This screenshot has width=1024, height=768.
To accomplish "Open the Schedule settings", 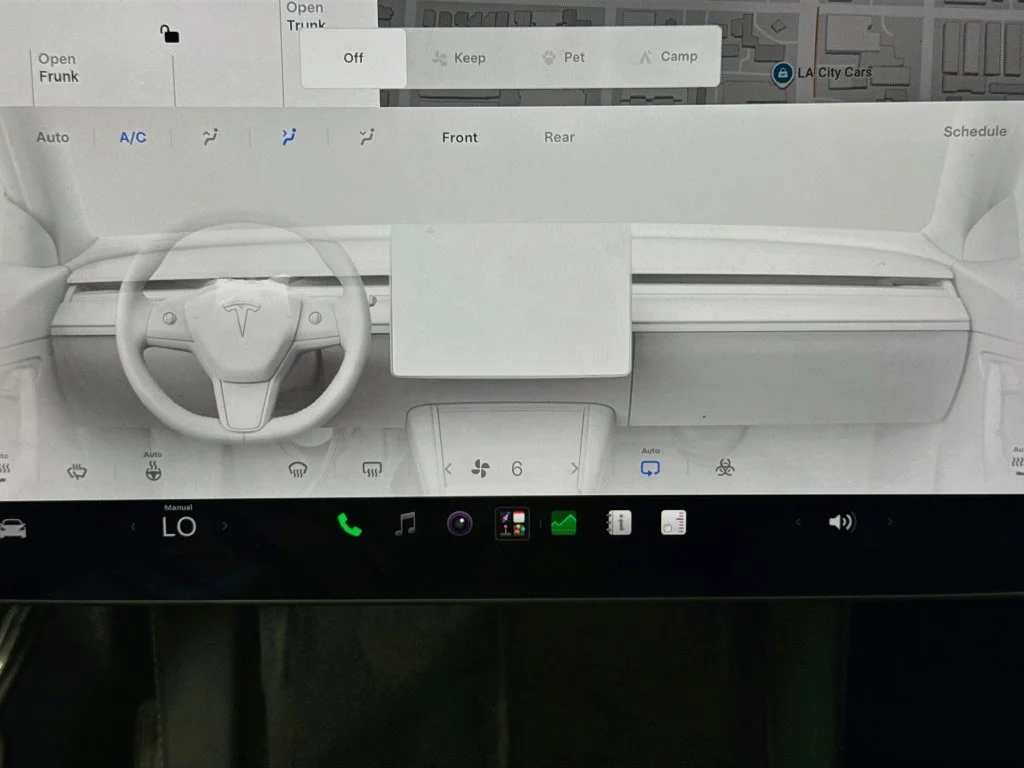I will [x=975, y=132].
